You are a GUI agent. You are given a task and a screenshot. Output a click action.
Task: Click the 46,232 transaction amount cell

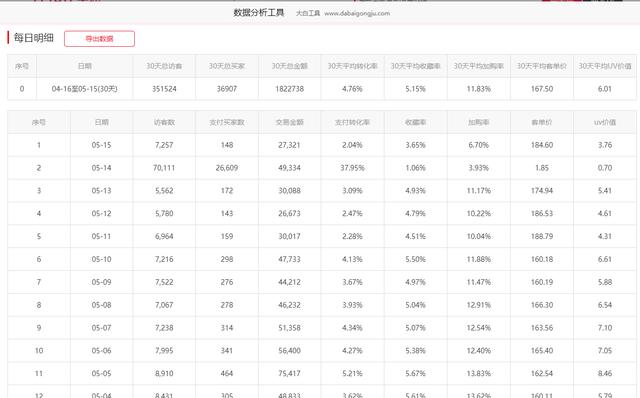tap(289, 305)
